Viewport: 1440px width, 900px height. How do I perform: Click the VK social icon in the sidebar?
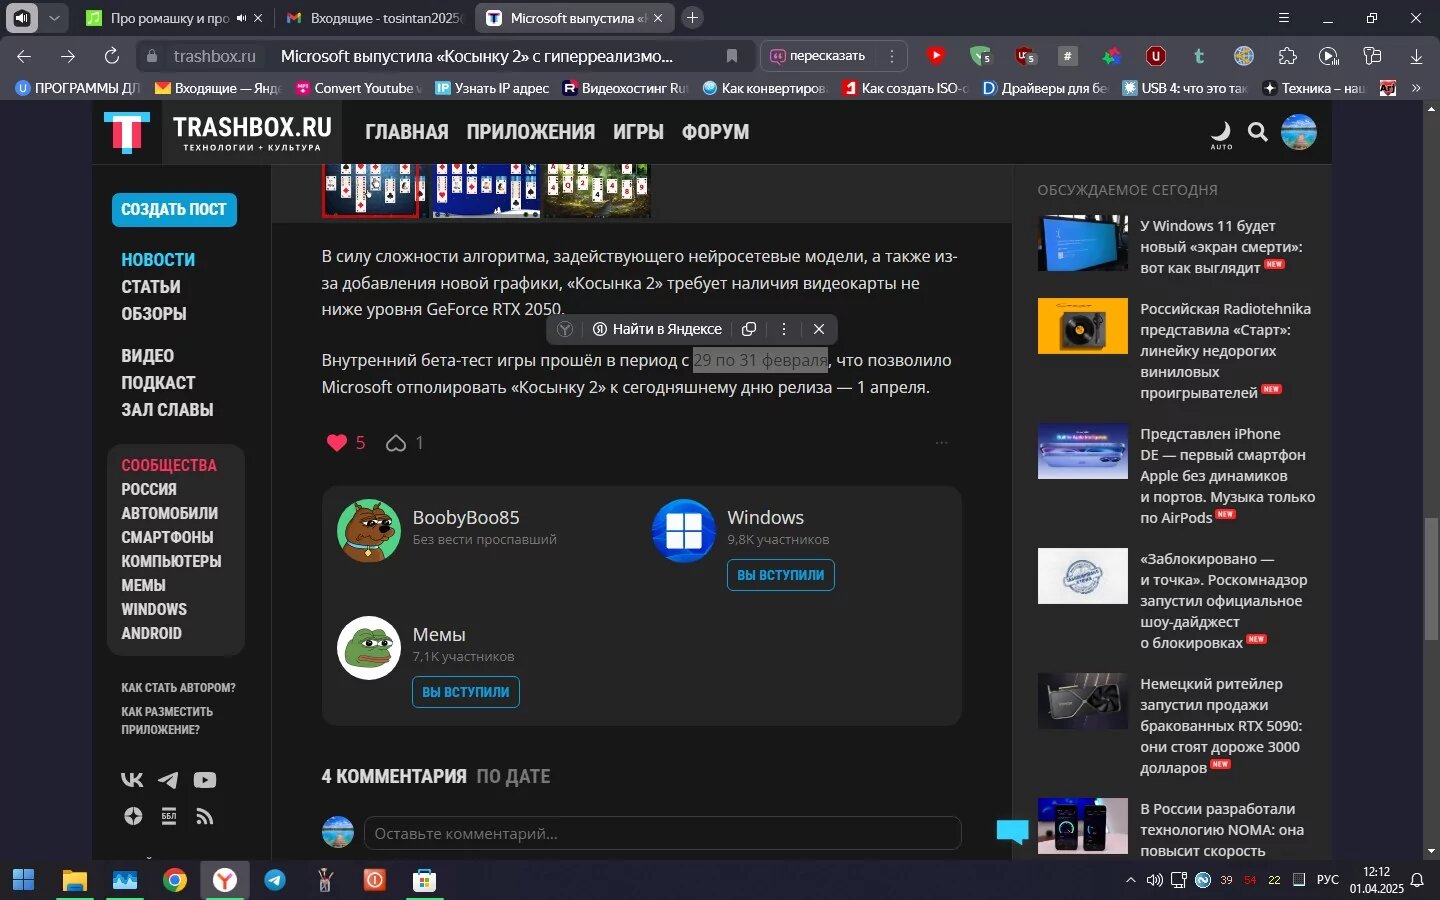click(132, 780)
